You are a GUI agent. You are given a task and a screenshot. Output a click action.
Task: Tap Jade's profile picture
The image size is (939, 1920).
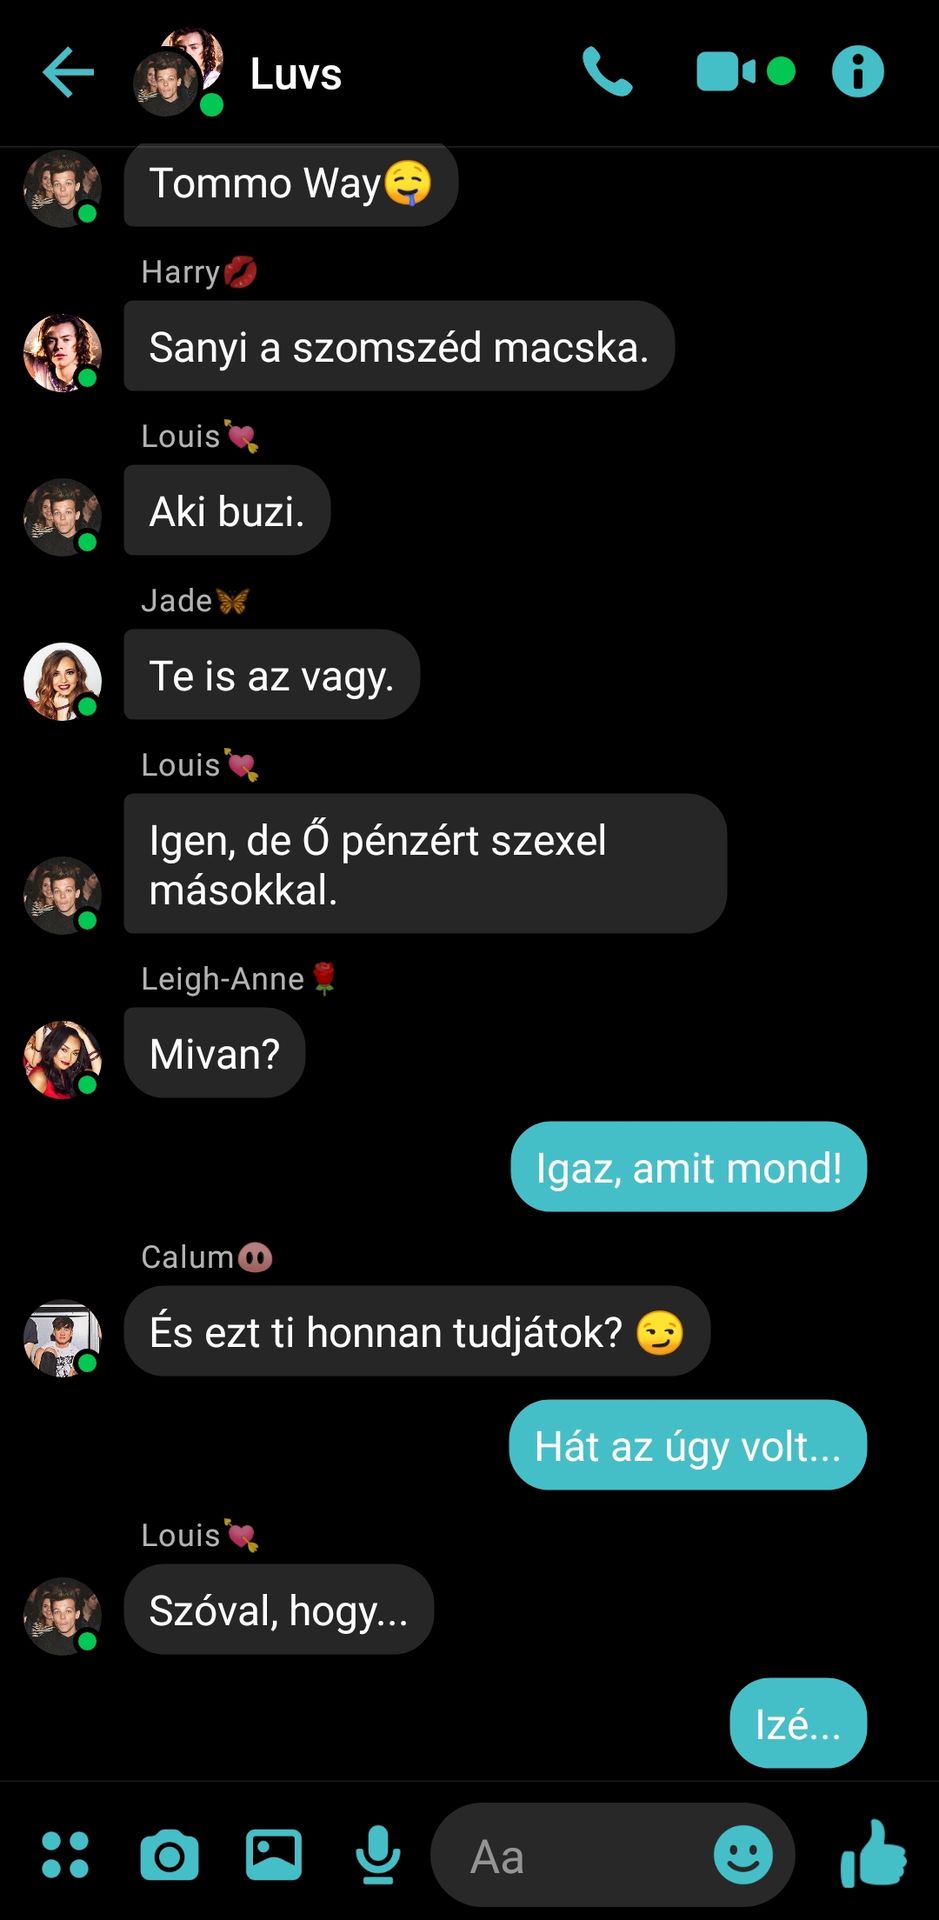62,681
